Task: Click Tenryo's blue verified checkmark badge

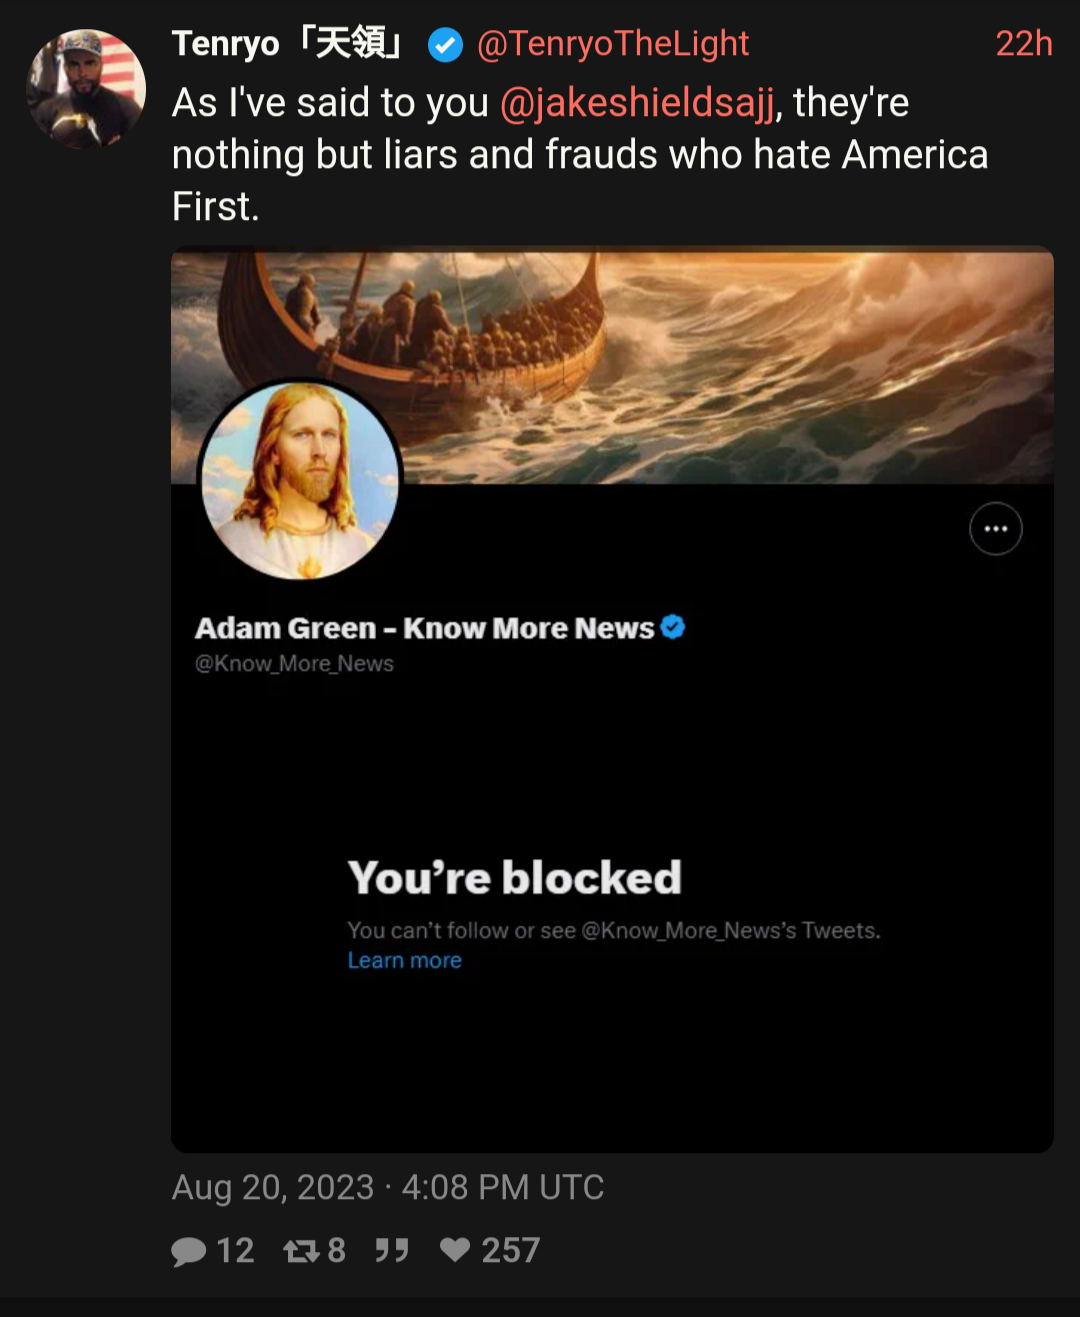Action: [445, 45]
